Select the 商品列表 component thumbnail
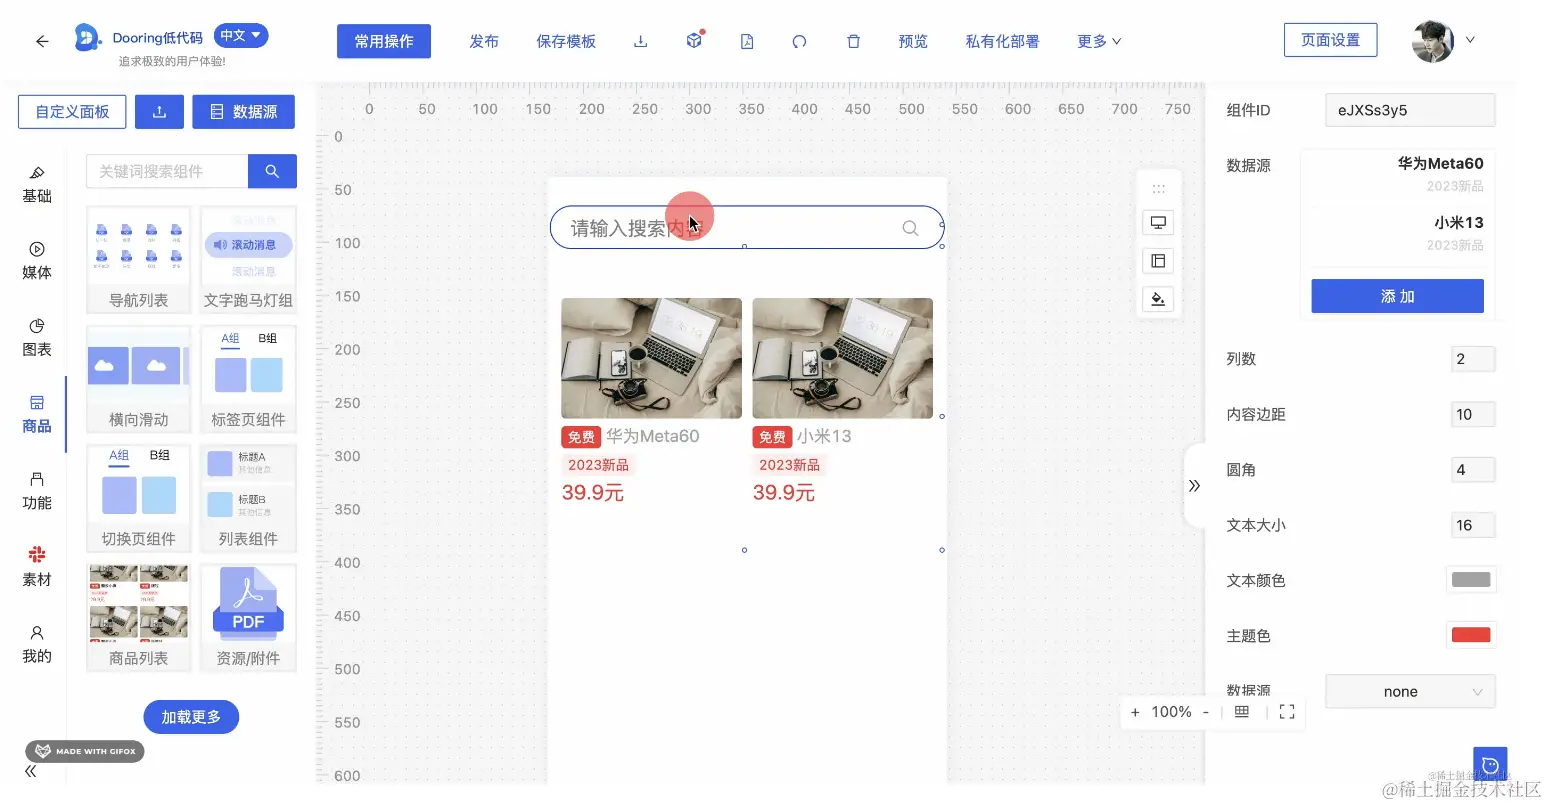The width and height of the screenshot is (1548, 806). pos(139,617)
